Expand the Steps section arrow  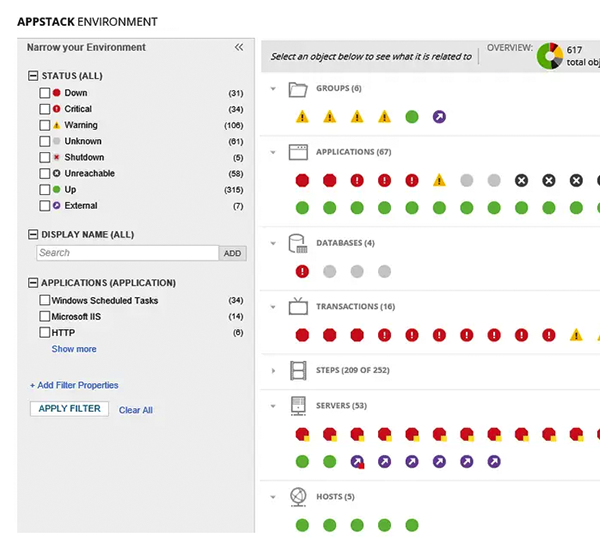coord(273,370)
